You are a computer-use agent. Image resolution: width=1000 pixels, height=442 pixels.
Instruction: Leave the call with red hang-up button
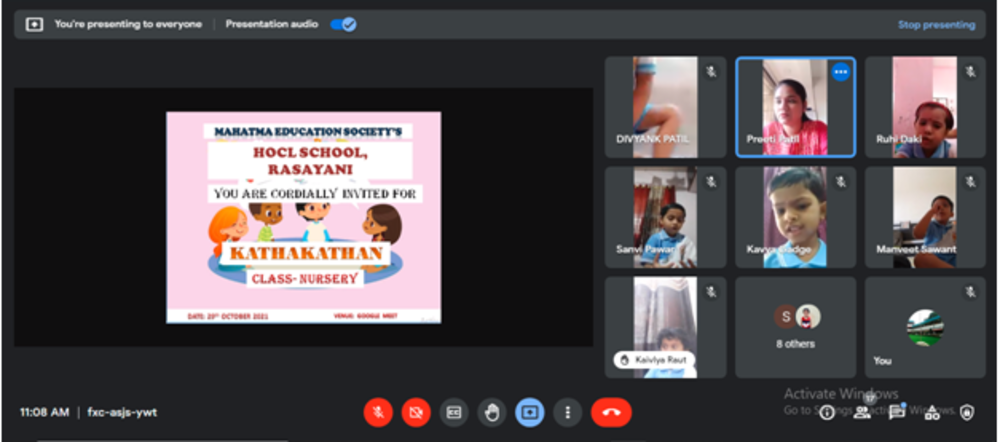pyautogui.click(x=611, y=412)
